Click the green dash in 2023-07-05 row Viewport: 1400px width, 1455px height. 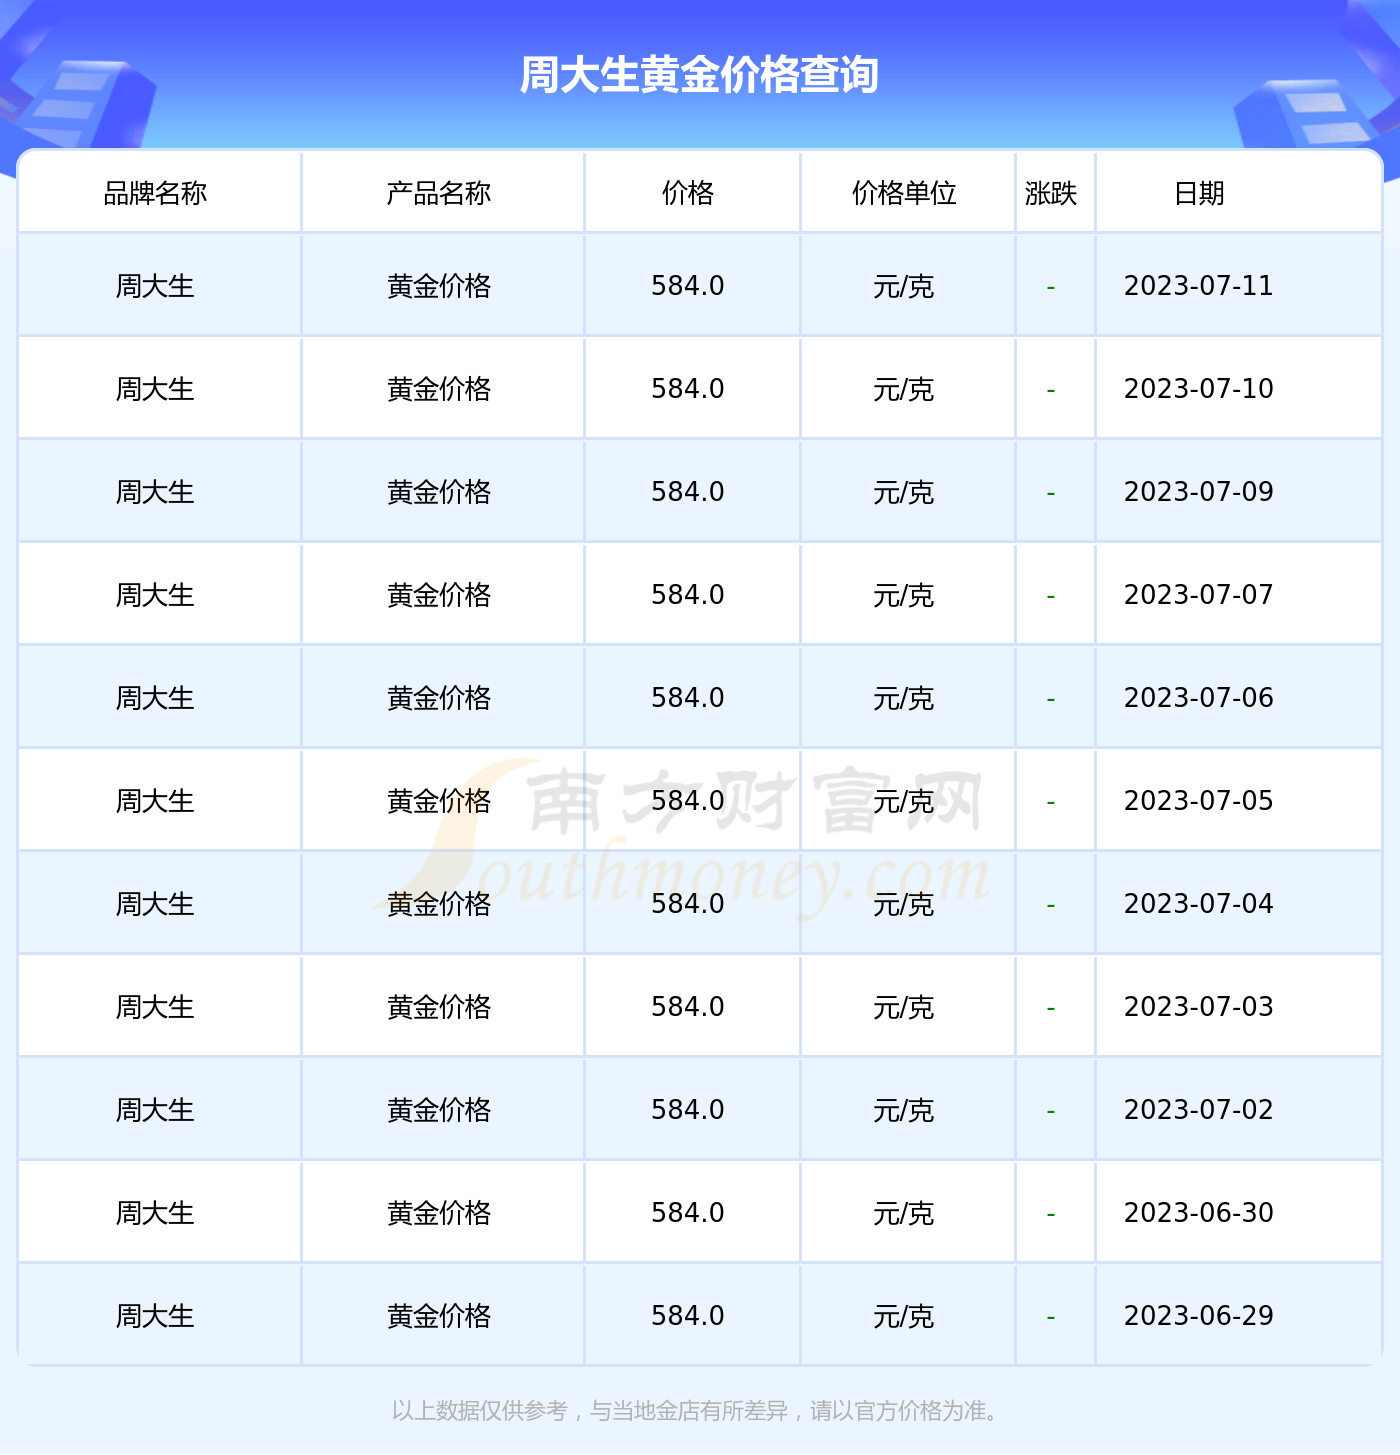1051,802
